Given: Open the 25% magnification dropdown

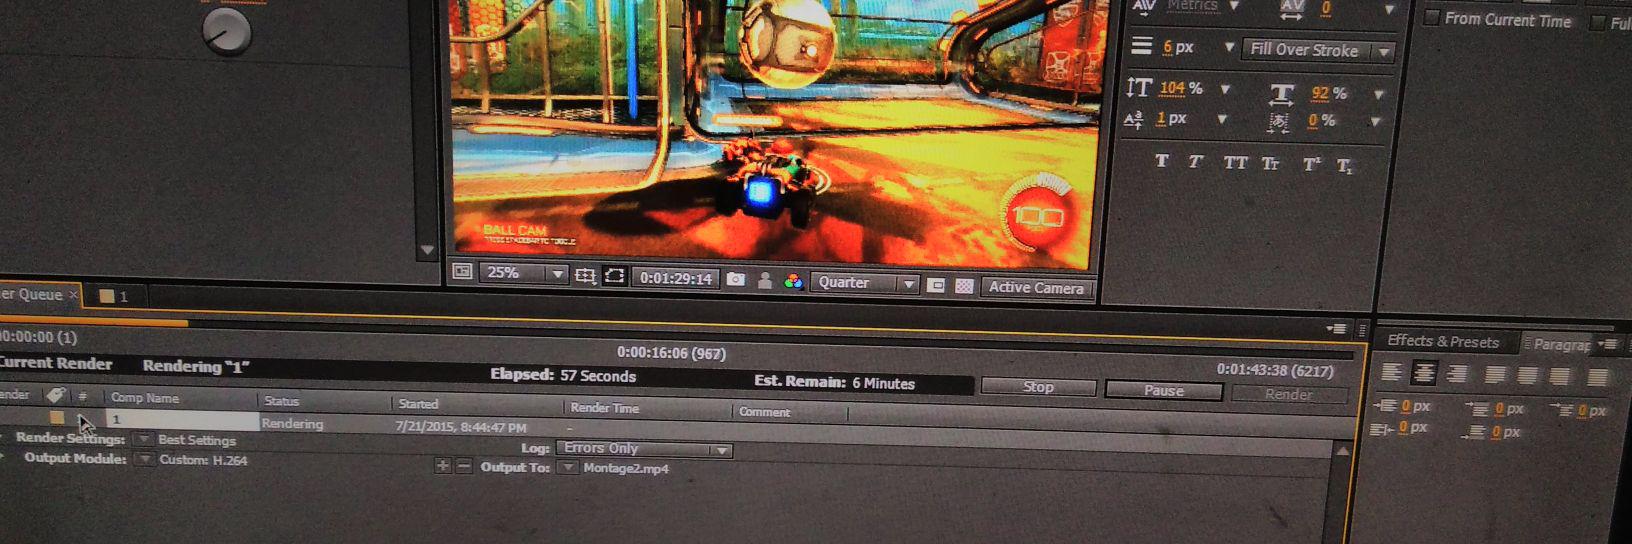Looking at the screenshot, I should coord(524,273).
